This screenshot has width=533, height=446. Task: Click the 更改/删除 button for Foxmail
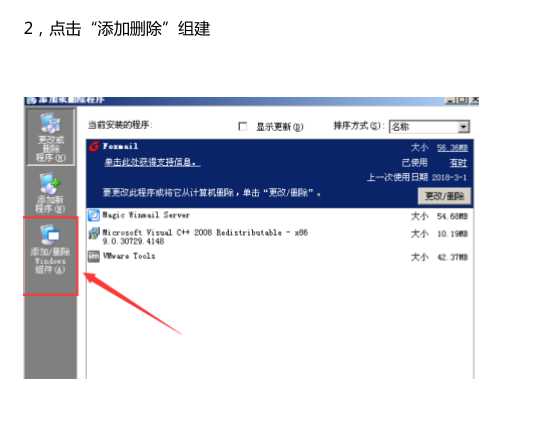[x=444, y=196]
